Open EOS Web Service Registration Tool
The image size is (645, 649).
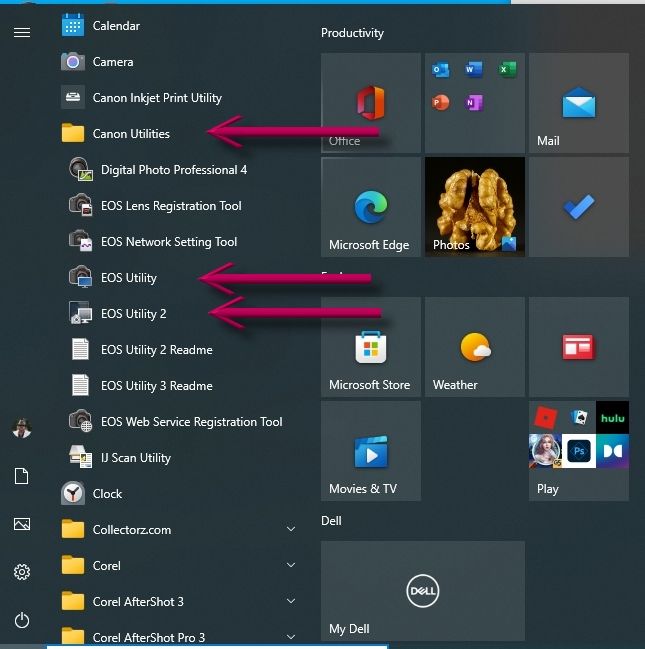(178, 422)
